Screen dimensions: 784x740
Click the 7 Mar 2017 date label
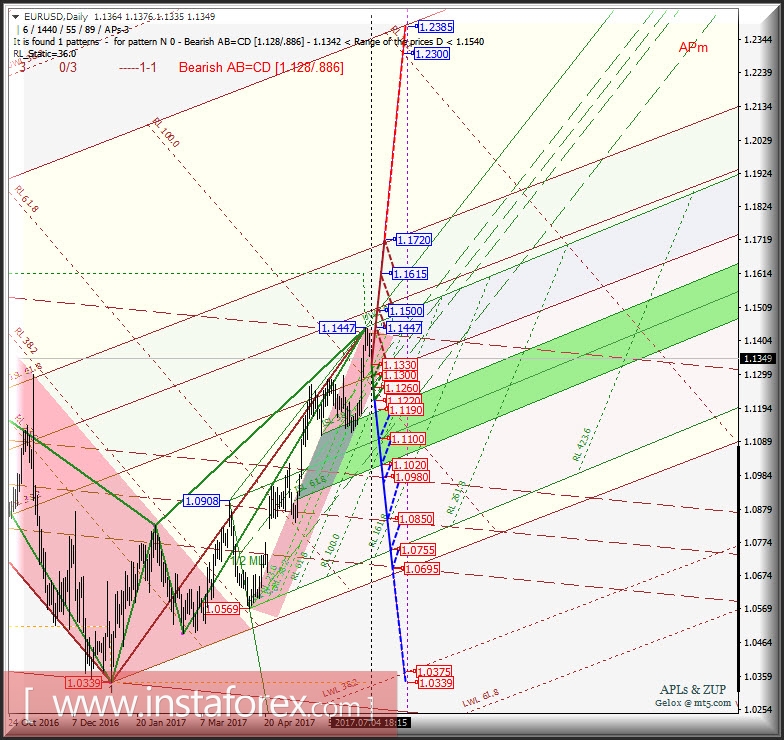point(224,722)
